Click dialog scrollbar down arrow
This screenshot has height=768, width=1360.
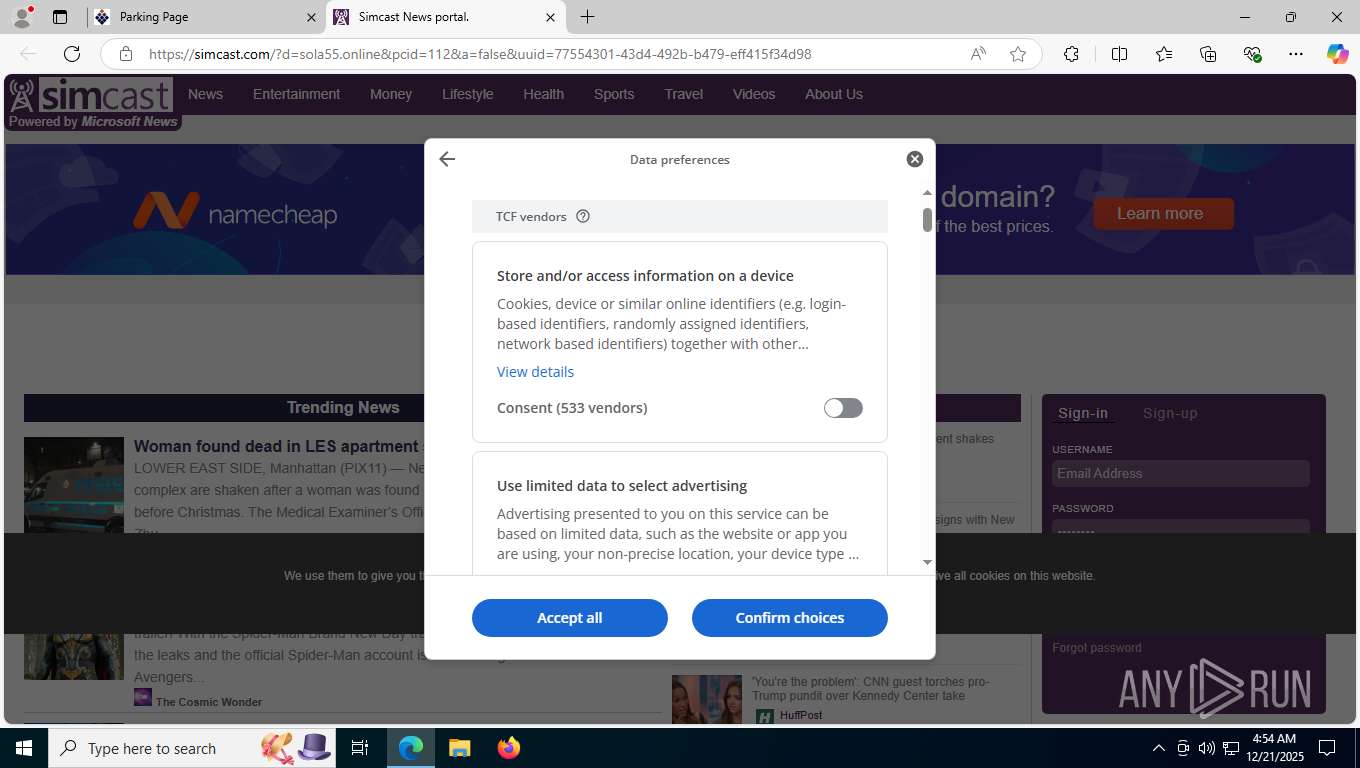[927, 562]
